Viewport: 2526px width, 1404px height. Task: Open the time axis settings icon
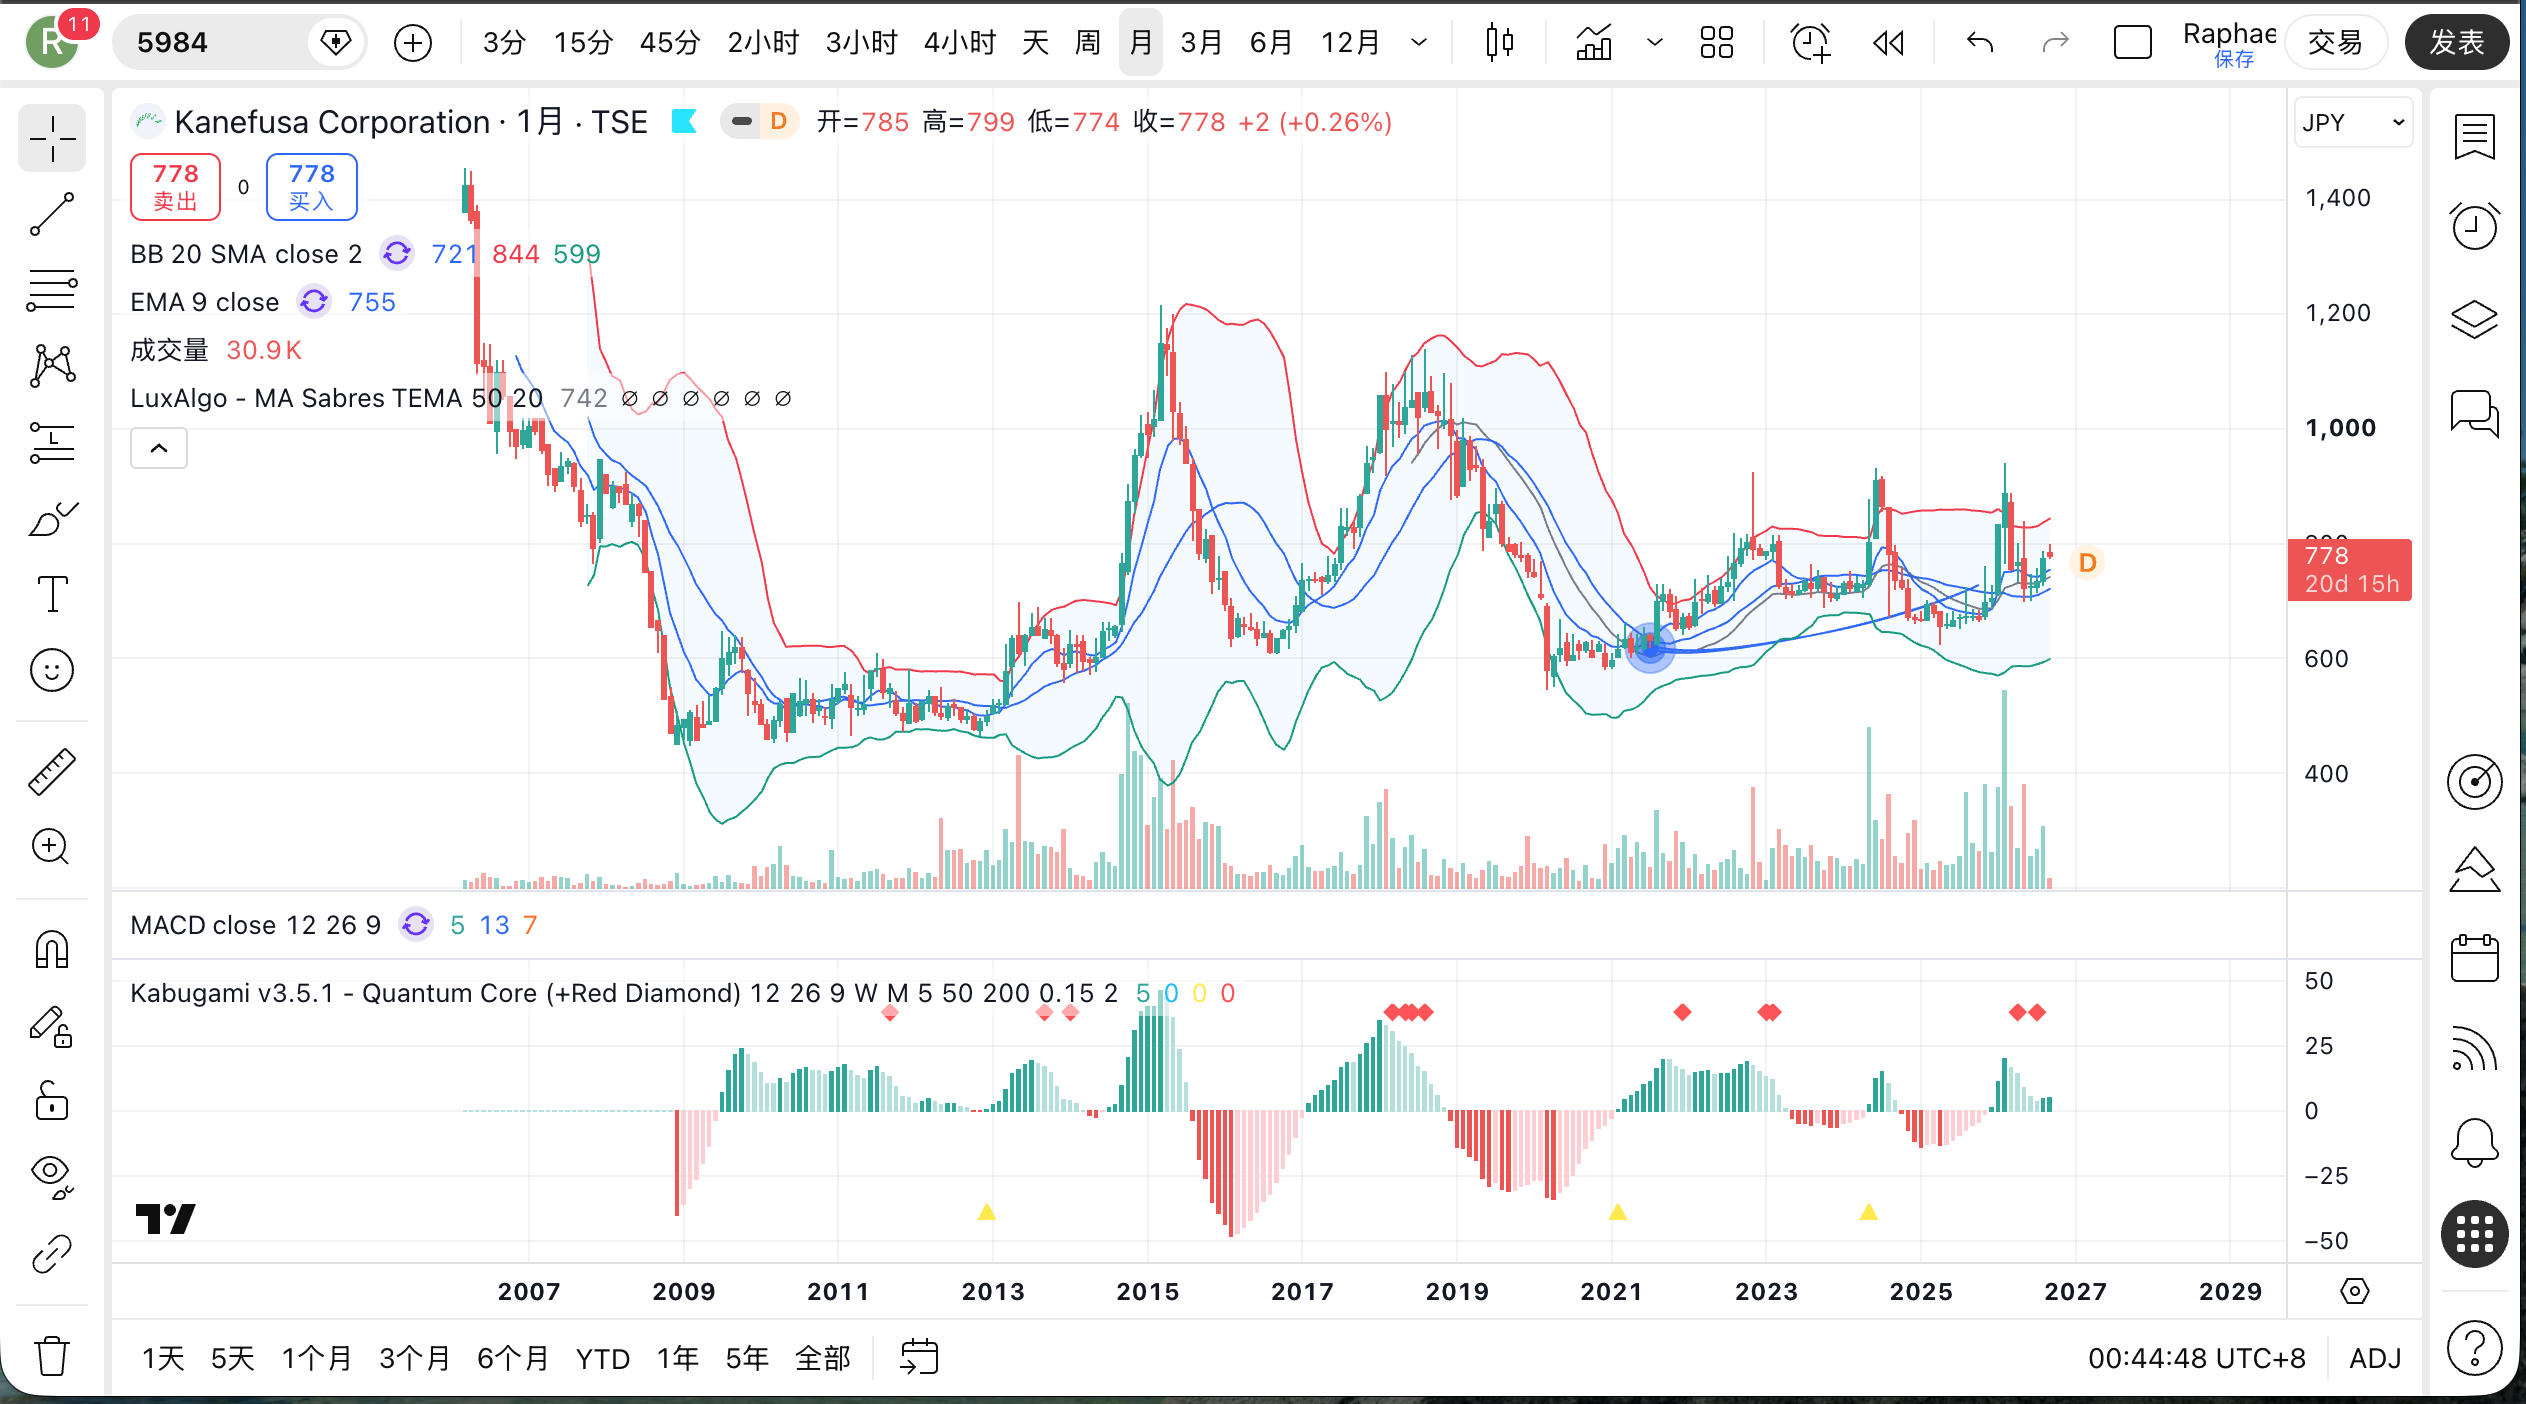point(2355,1291)
